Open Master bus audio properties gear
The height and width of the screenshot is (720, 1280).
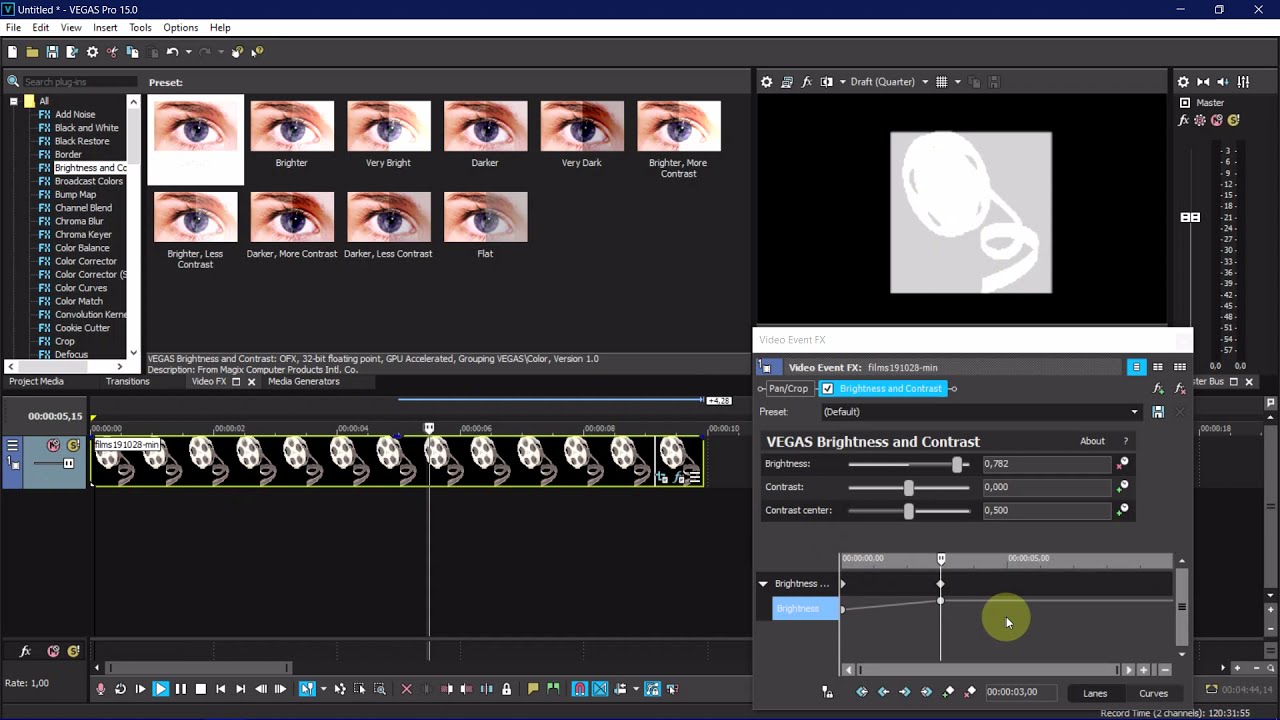(x=1183, y=82)
